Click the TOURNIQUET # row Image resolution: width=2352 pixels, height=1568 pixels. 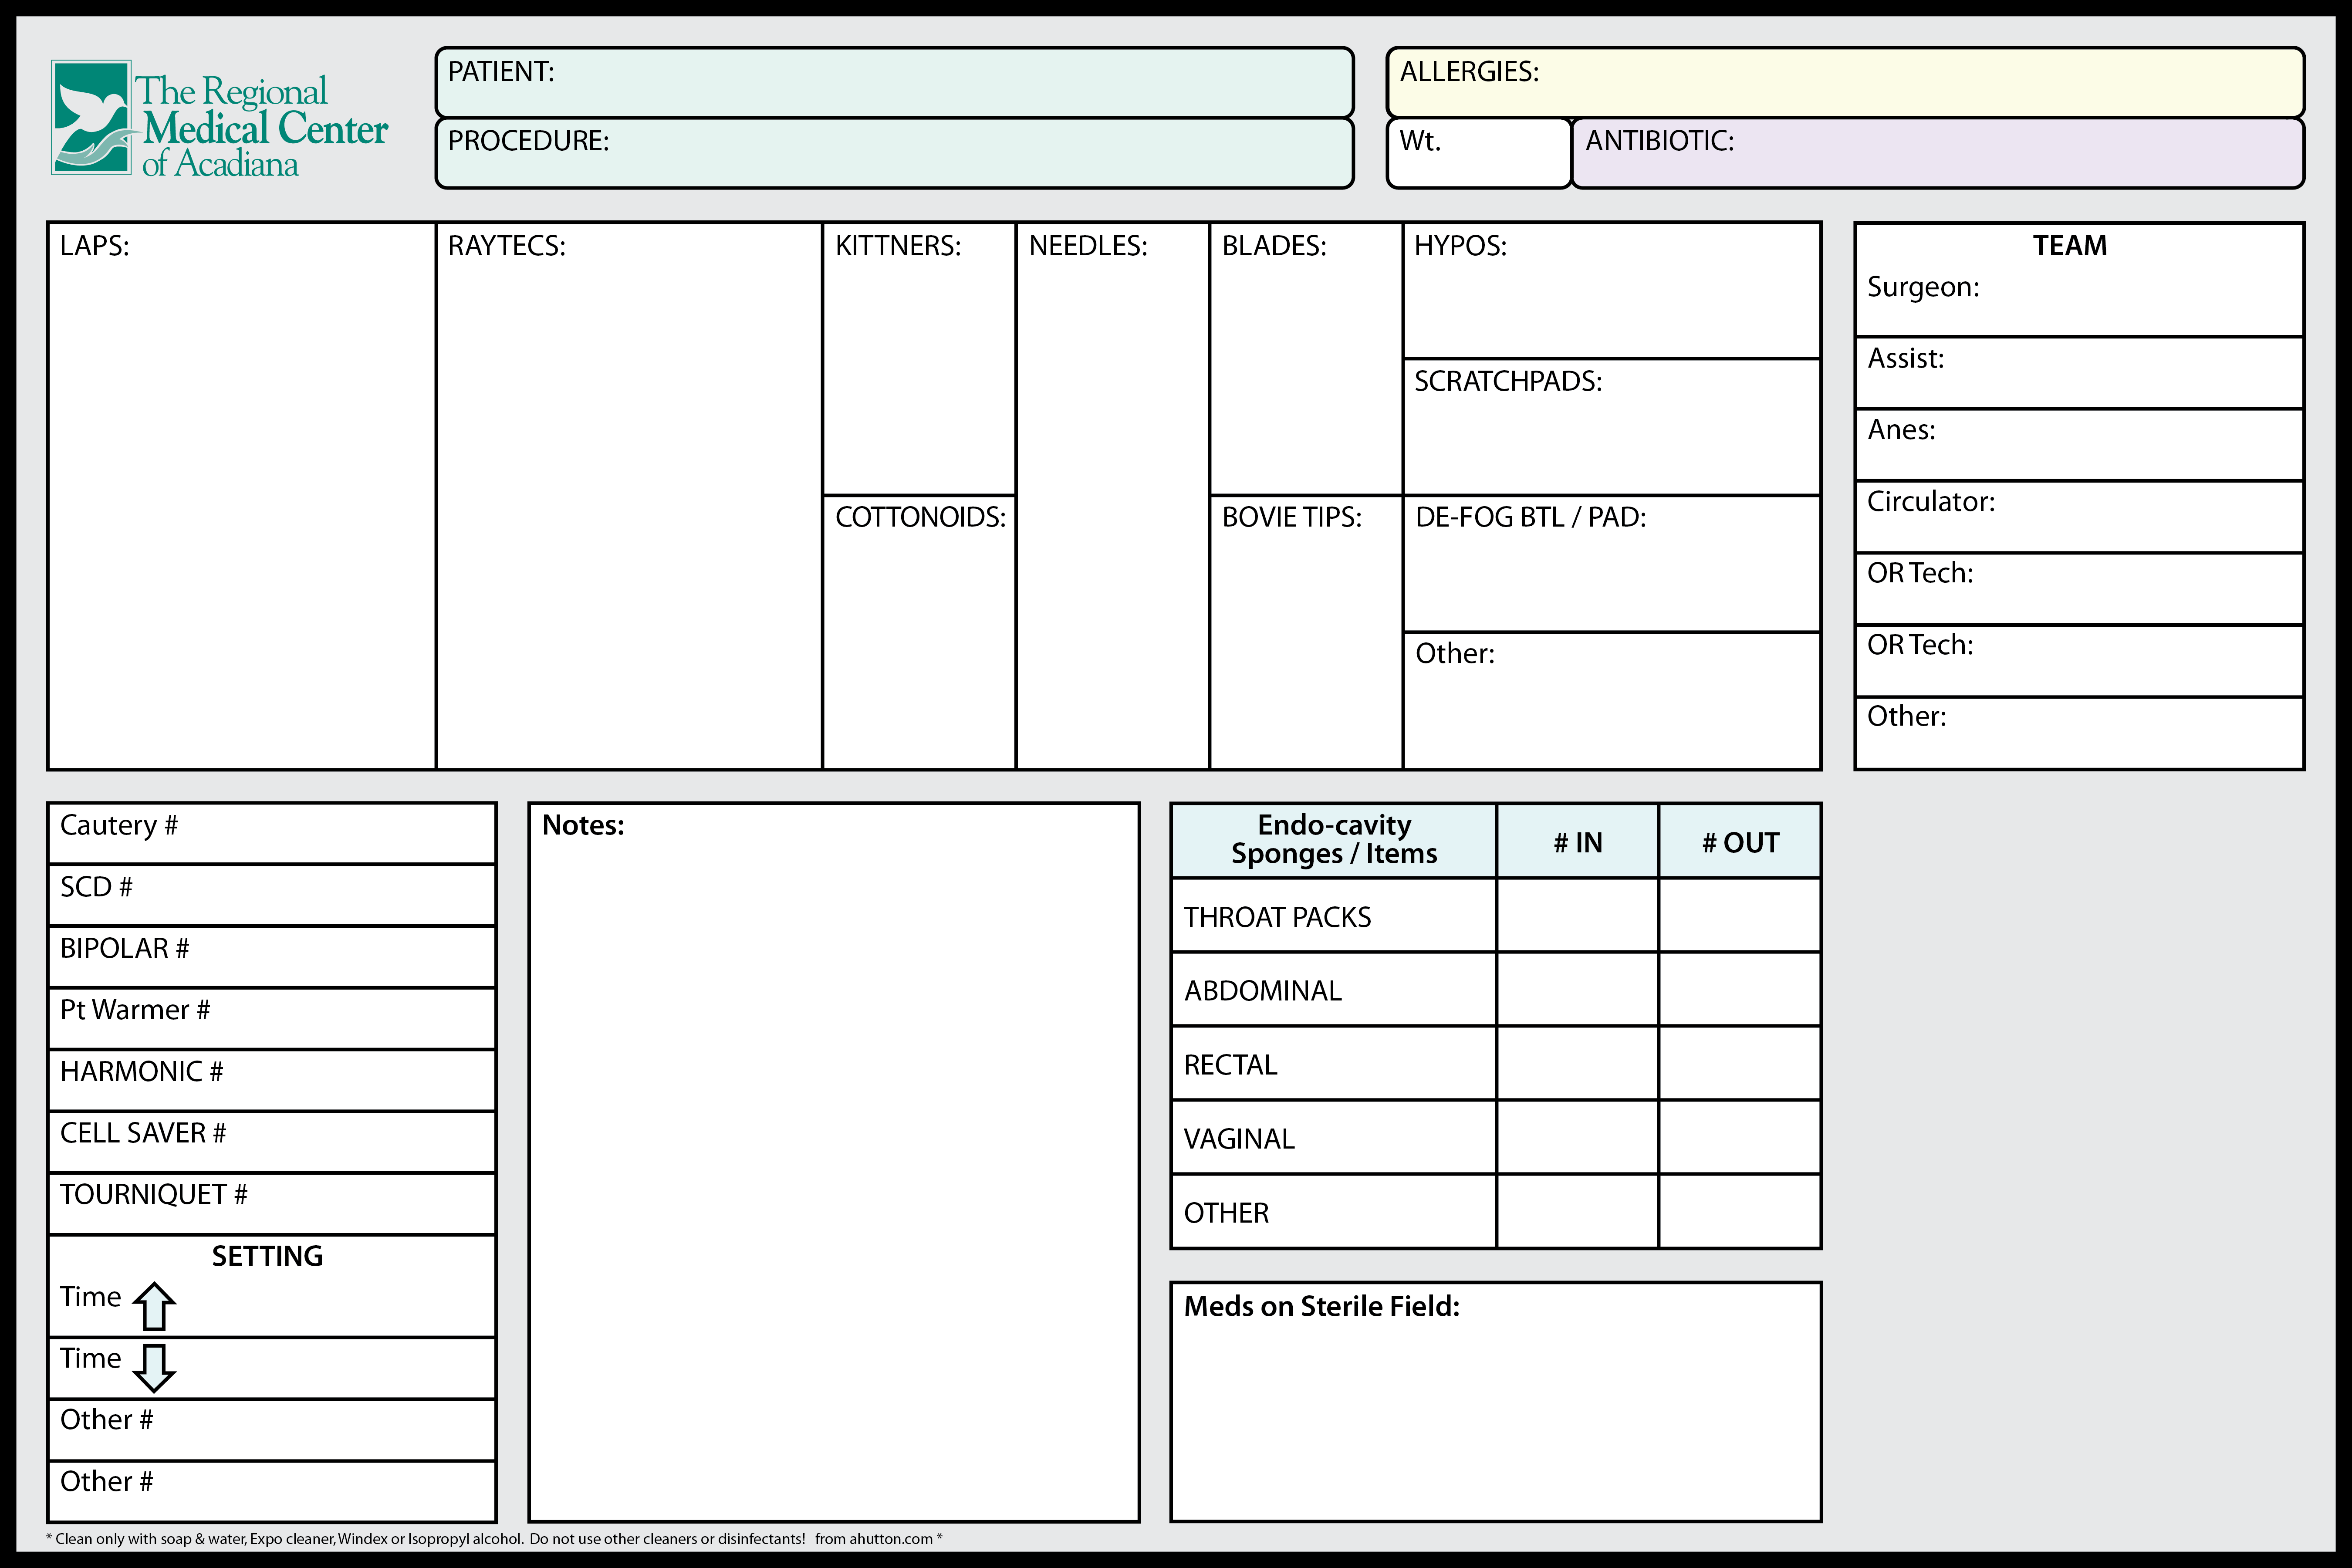[x=272, y=1204]
